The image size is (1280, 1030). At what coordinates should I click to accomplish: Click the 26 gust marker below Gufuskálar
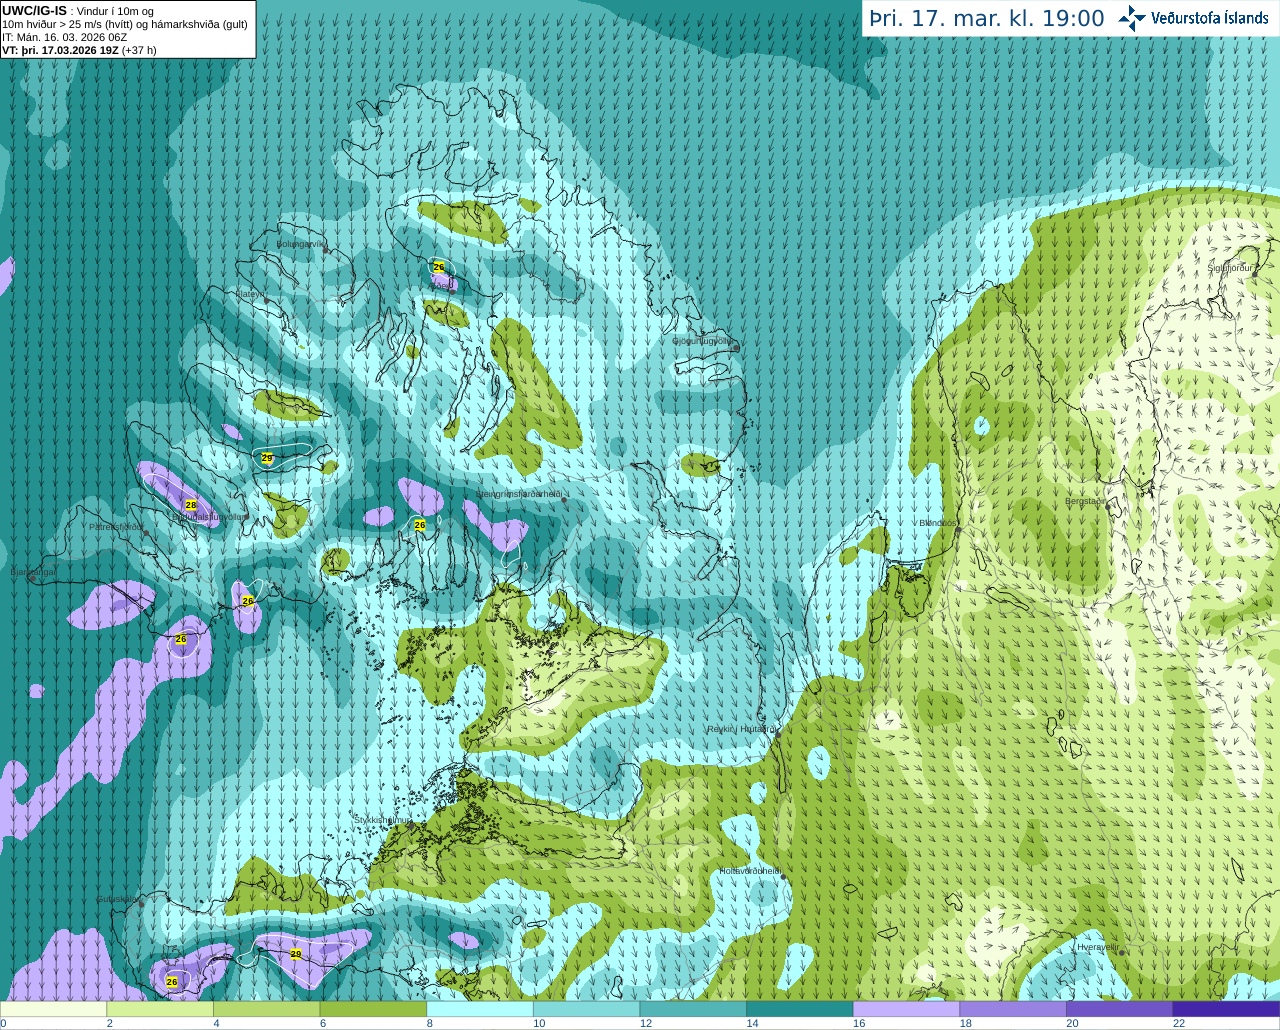pos(172,982)
